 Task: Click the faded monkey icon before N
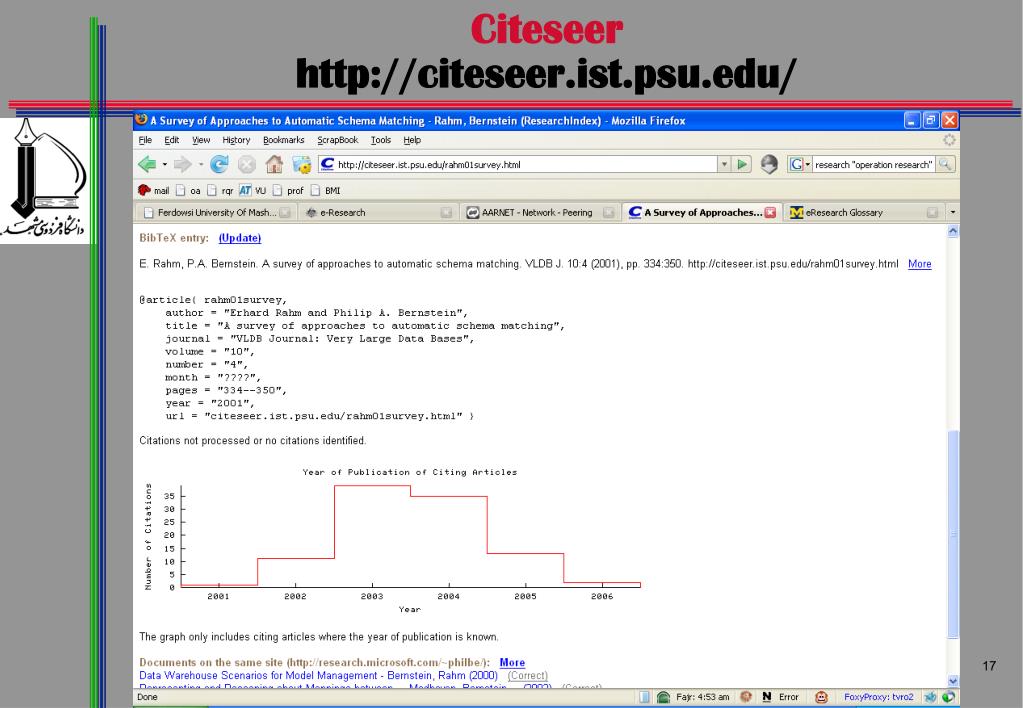click(x=746, y=697)
